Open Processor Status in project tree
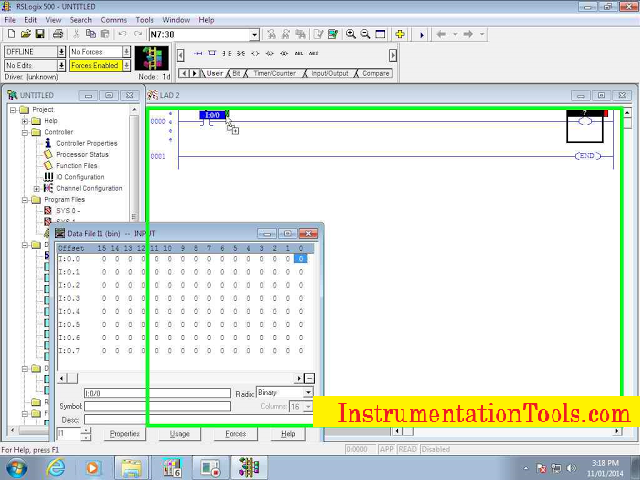The width and height of the screenshot is (640, 480). [82, 154]
